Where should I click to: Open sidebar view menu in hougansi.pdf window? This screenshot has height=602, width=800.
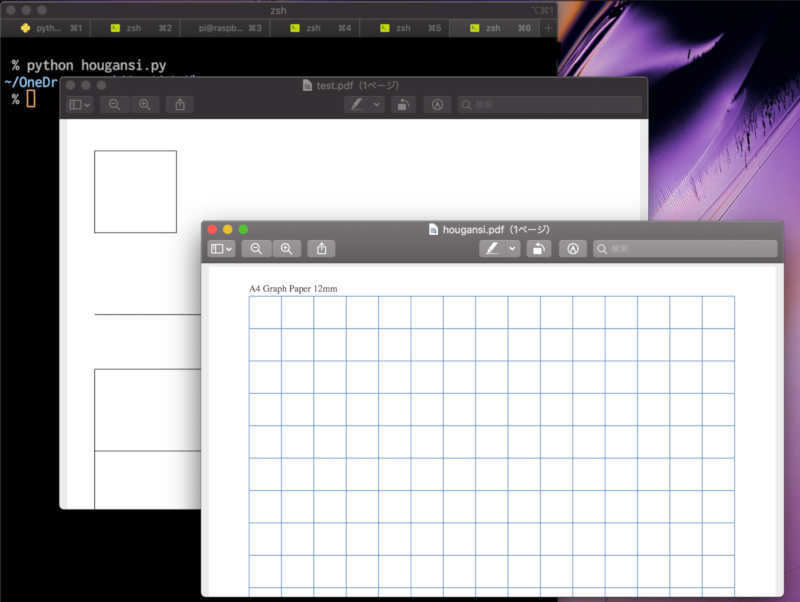click(x=221, y=248)
